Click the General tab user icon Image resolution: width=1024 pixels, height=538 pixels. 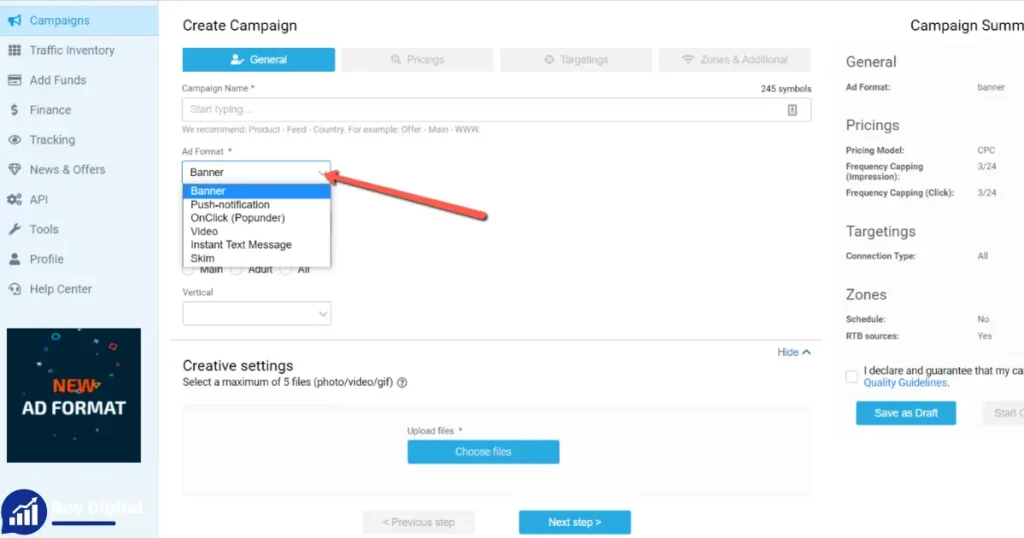(x=237, y=59)
